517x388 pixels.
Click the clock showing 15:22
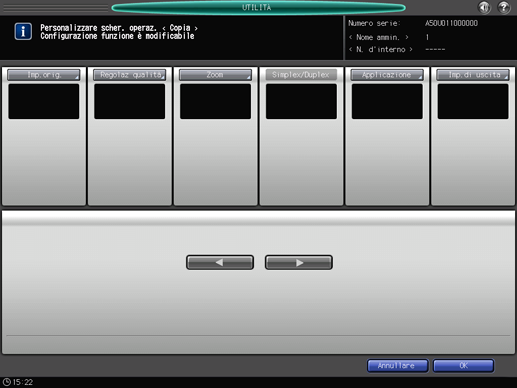point(18,382)
